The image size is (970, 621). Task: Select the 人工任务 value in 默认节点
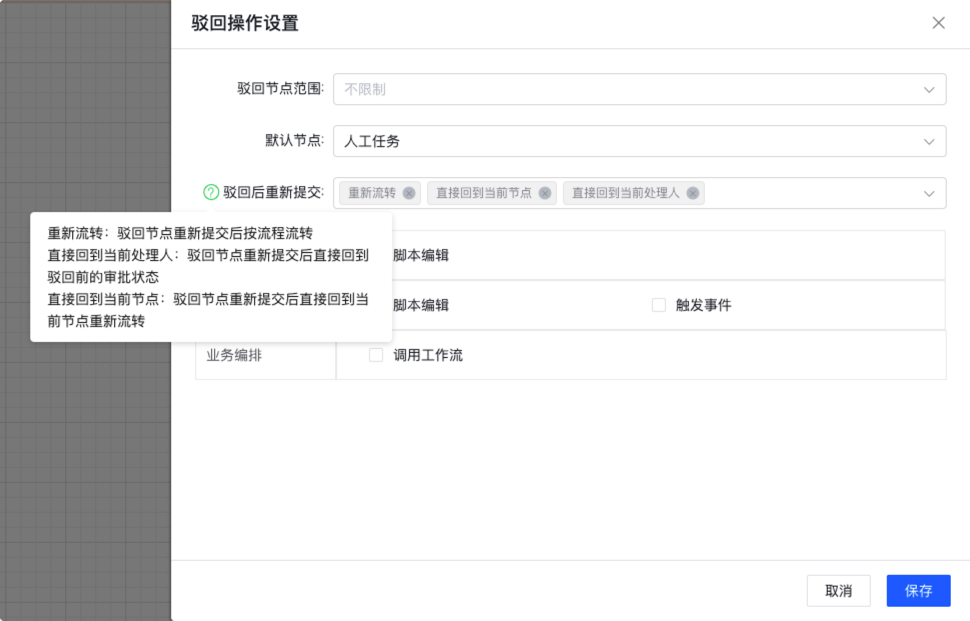click(x=373, y=141)
